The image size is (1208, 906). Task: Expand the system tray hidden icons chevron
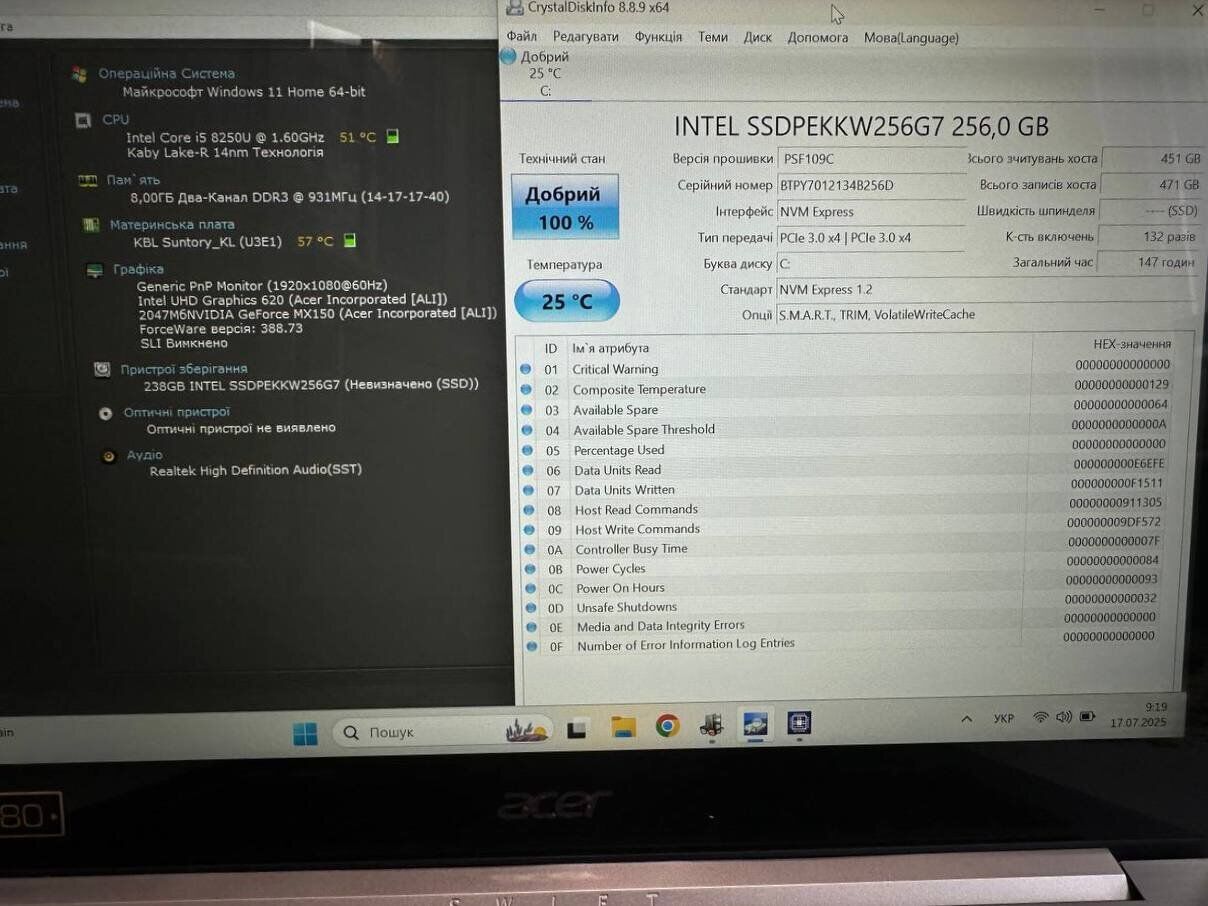(966, 719)
